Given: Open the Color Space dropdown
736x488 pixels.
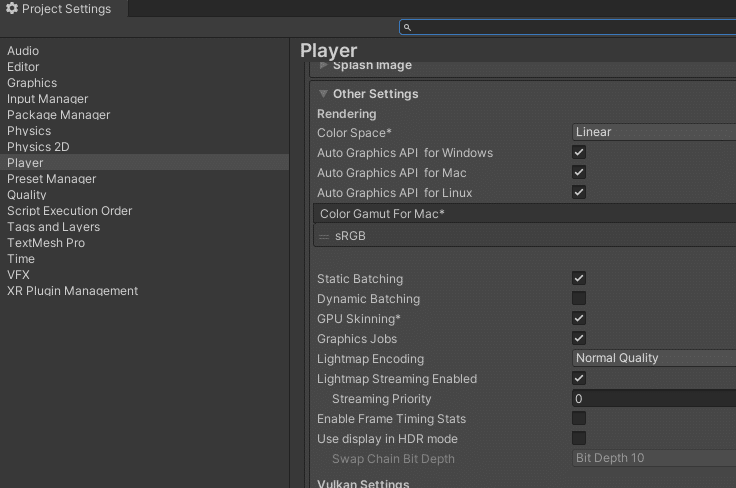Looking at the screenshot, I should 654,132.
